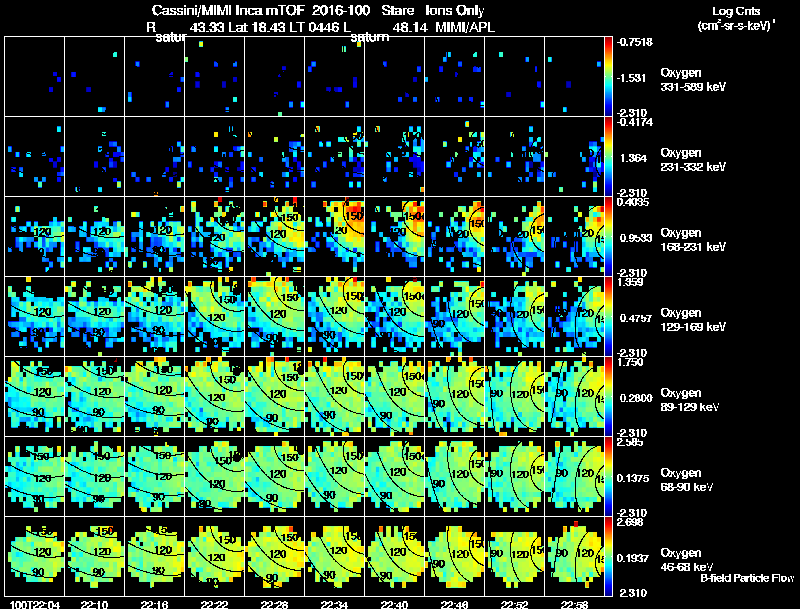Select the Oxygen 129-169 keV panel at 22:22
Viewport: 800px width, 609px height.
tap(215, 316)
